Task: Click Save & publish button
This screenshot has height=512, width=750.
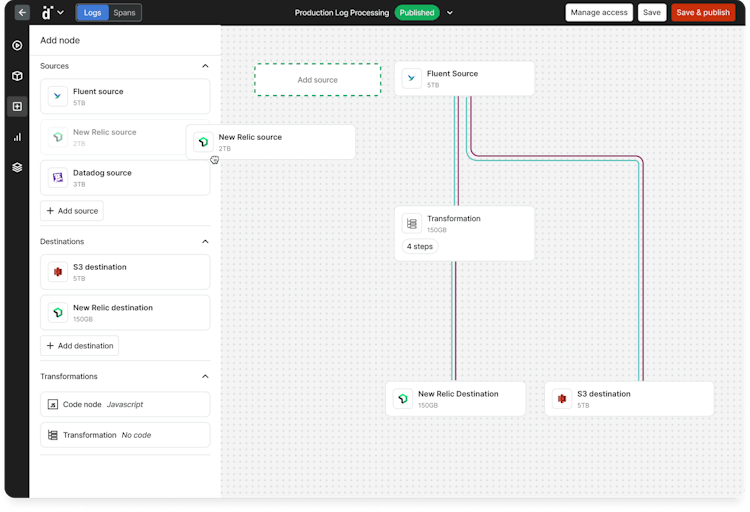Action: [703, 12]
